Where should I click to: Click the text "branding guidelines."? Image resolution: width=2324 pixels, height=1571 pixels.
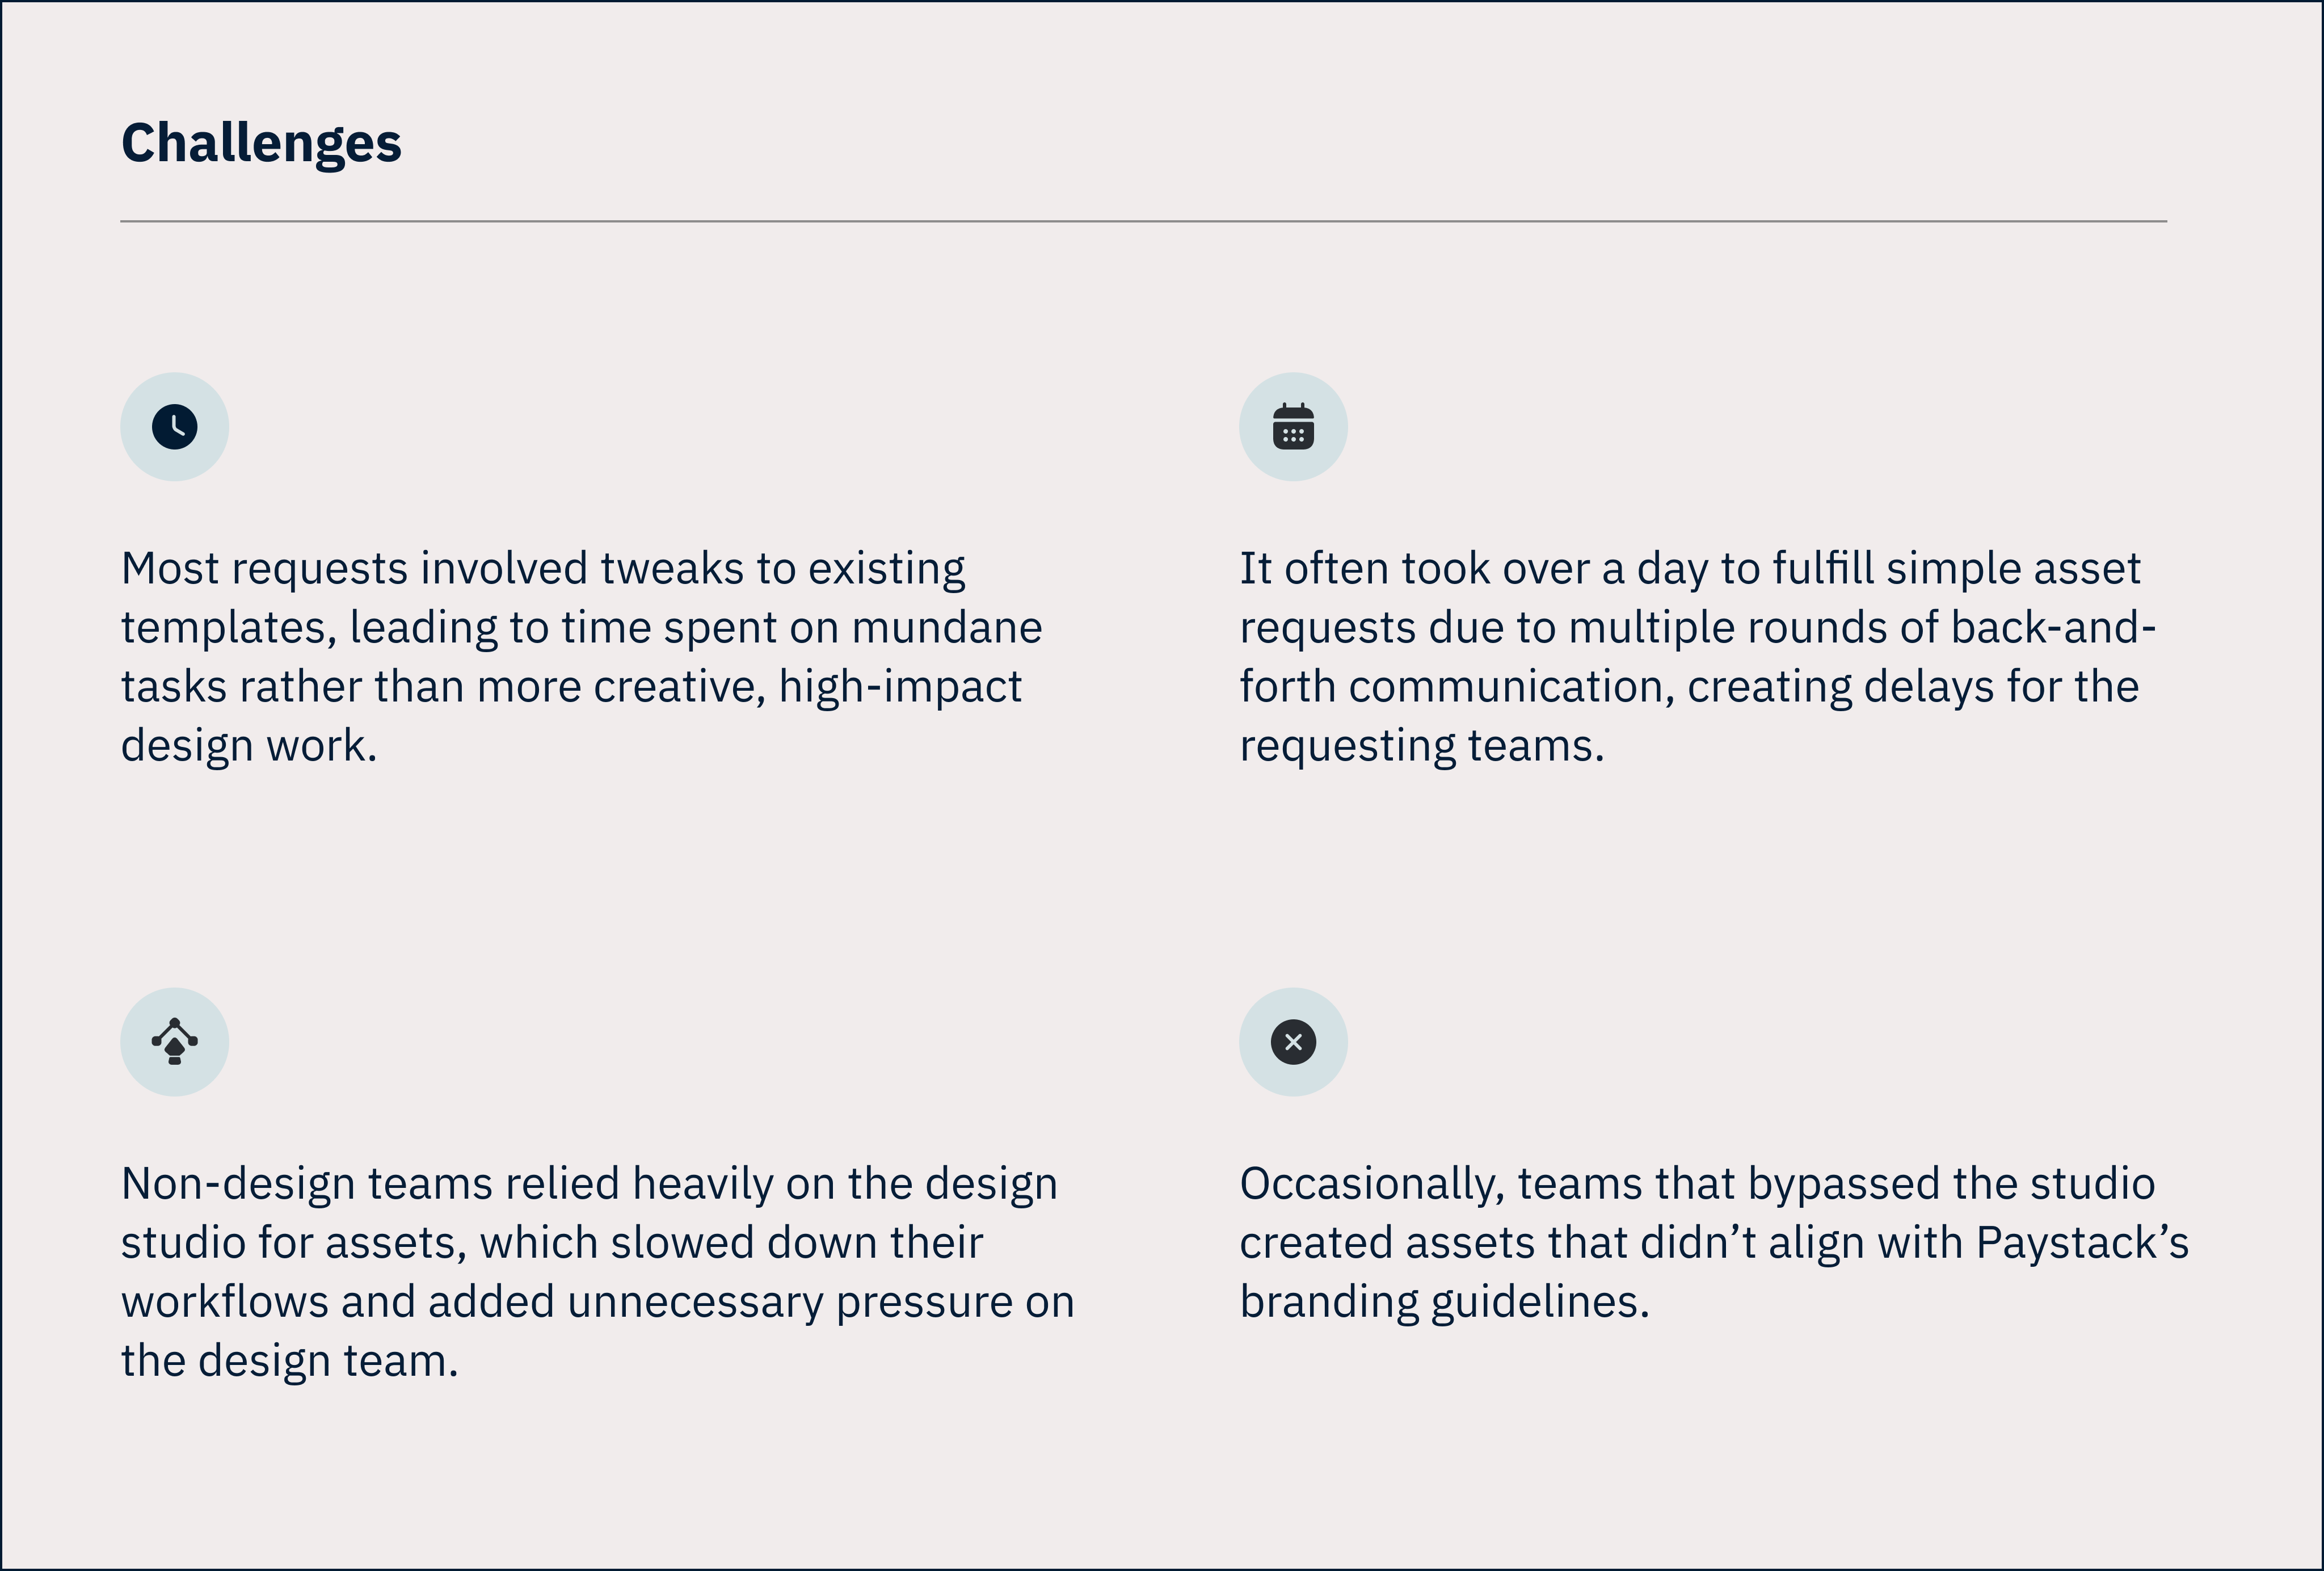pyautogui.click(x=1444, y=1302)
